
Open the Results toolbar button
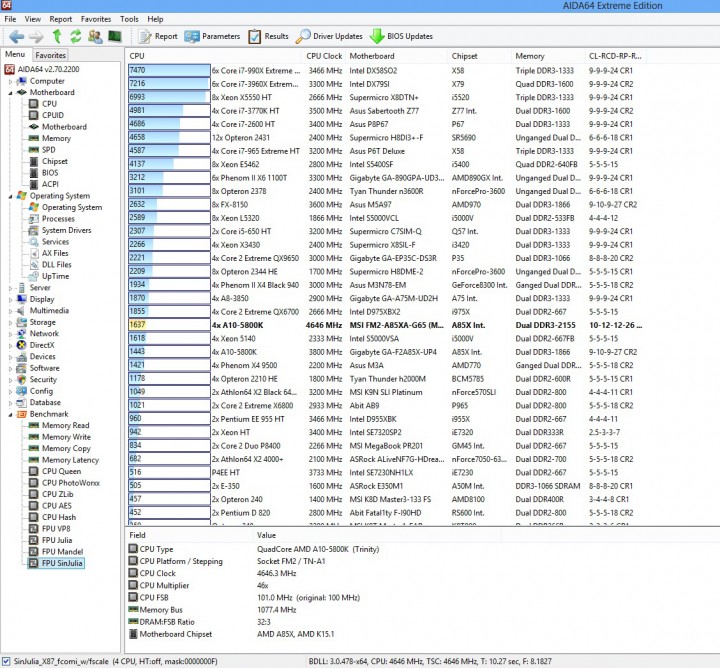pos(268,36)
